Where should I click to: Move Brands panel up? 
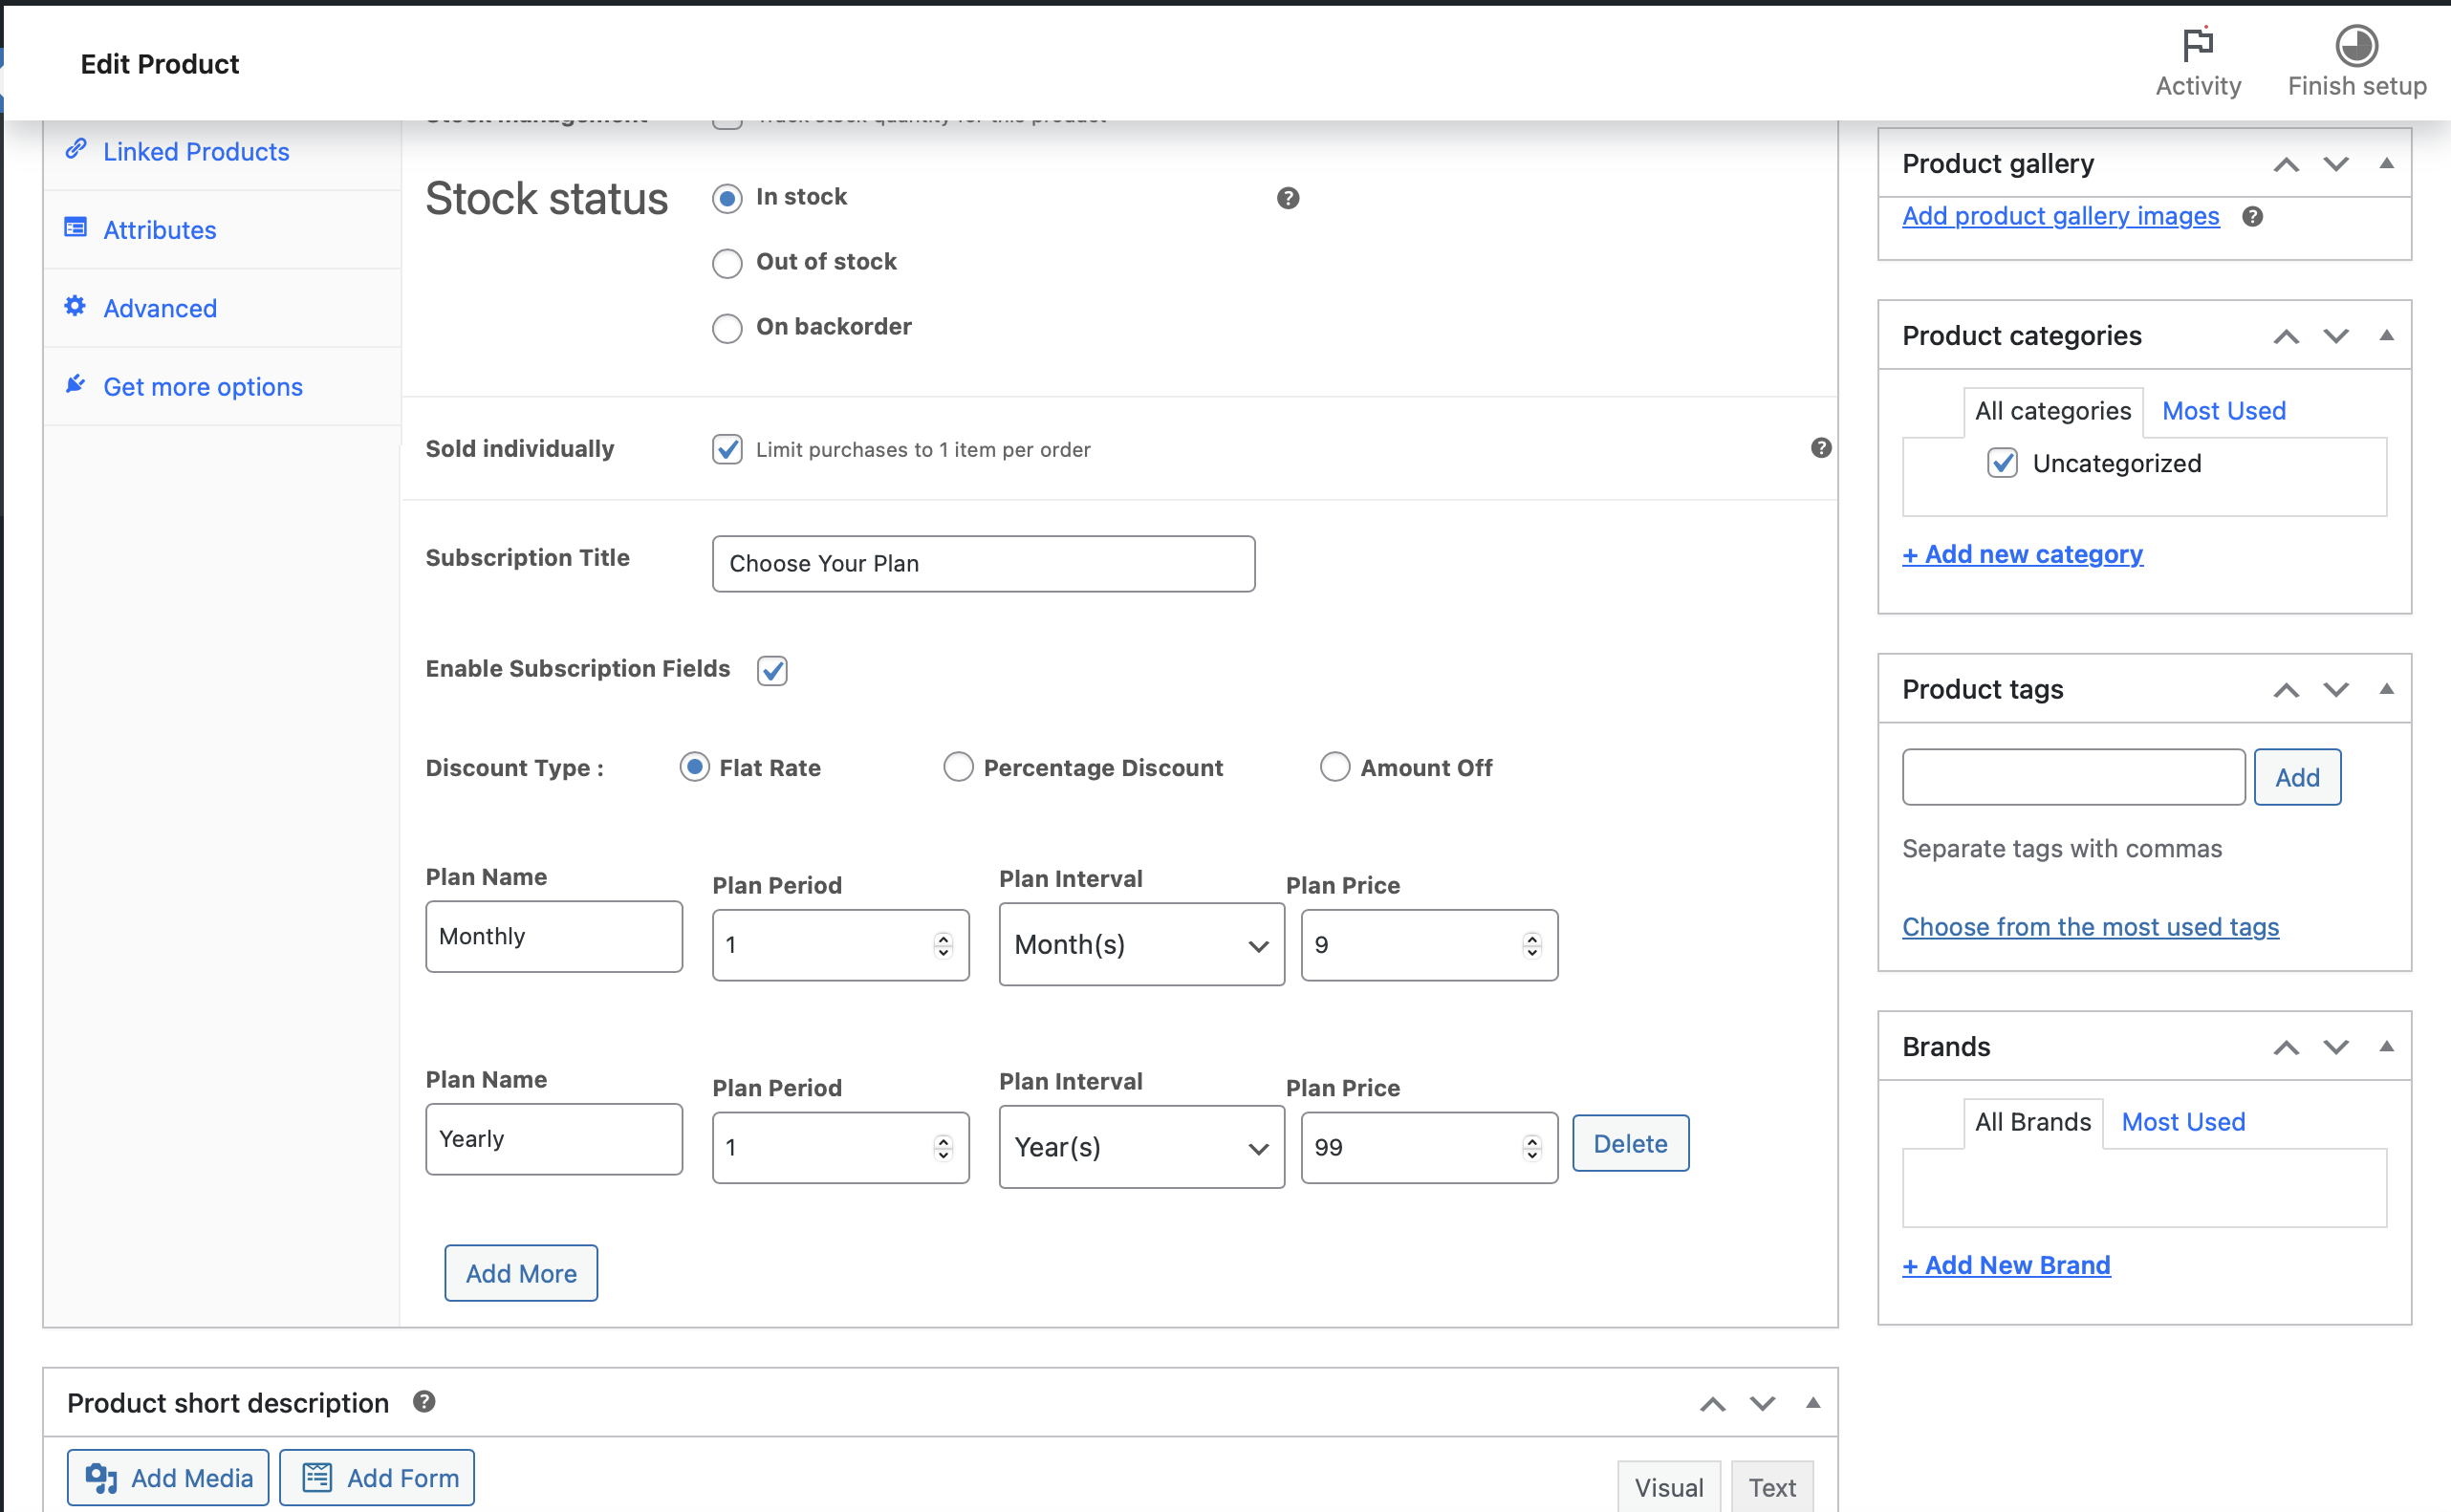(2286, 1047)
